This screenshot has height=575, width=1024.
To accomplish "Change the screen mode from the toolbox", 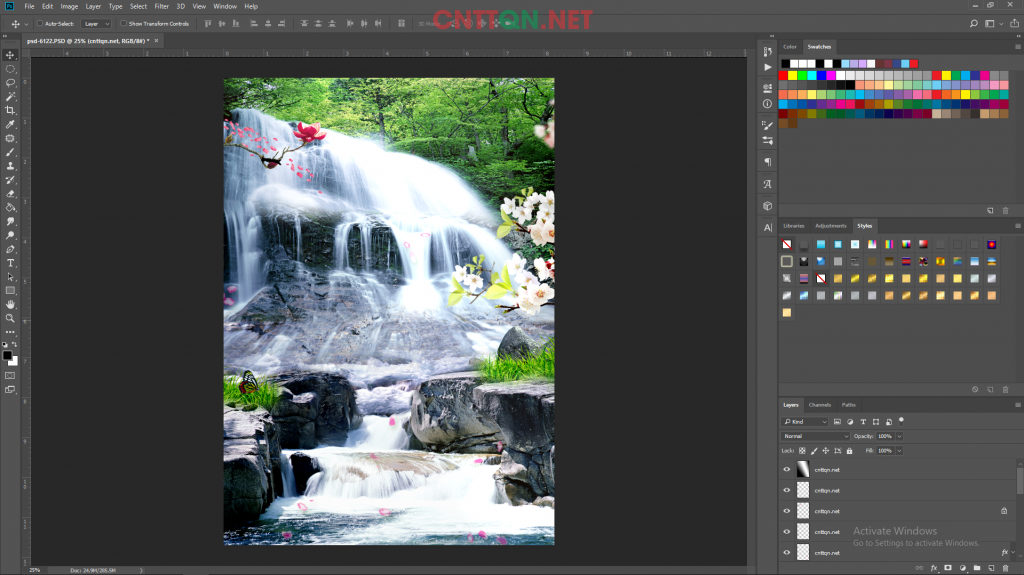I will tap(10, 389).
